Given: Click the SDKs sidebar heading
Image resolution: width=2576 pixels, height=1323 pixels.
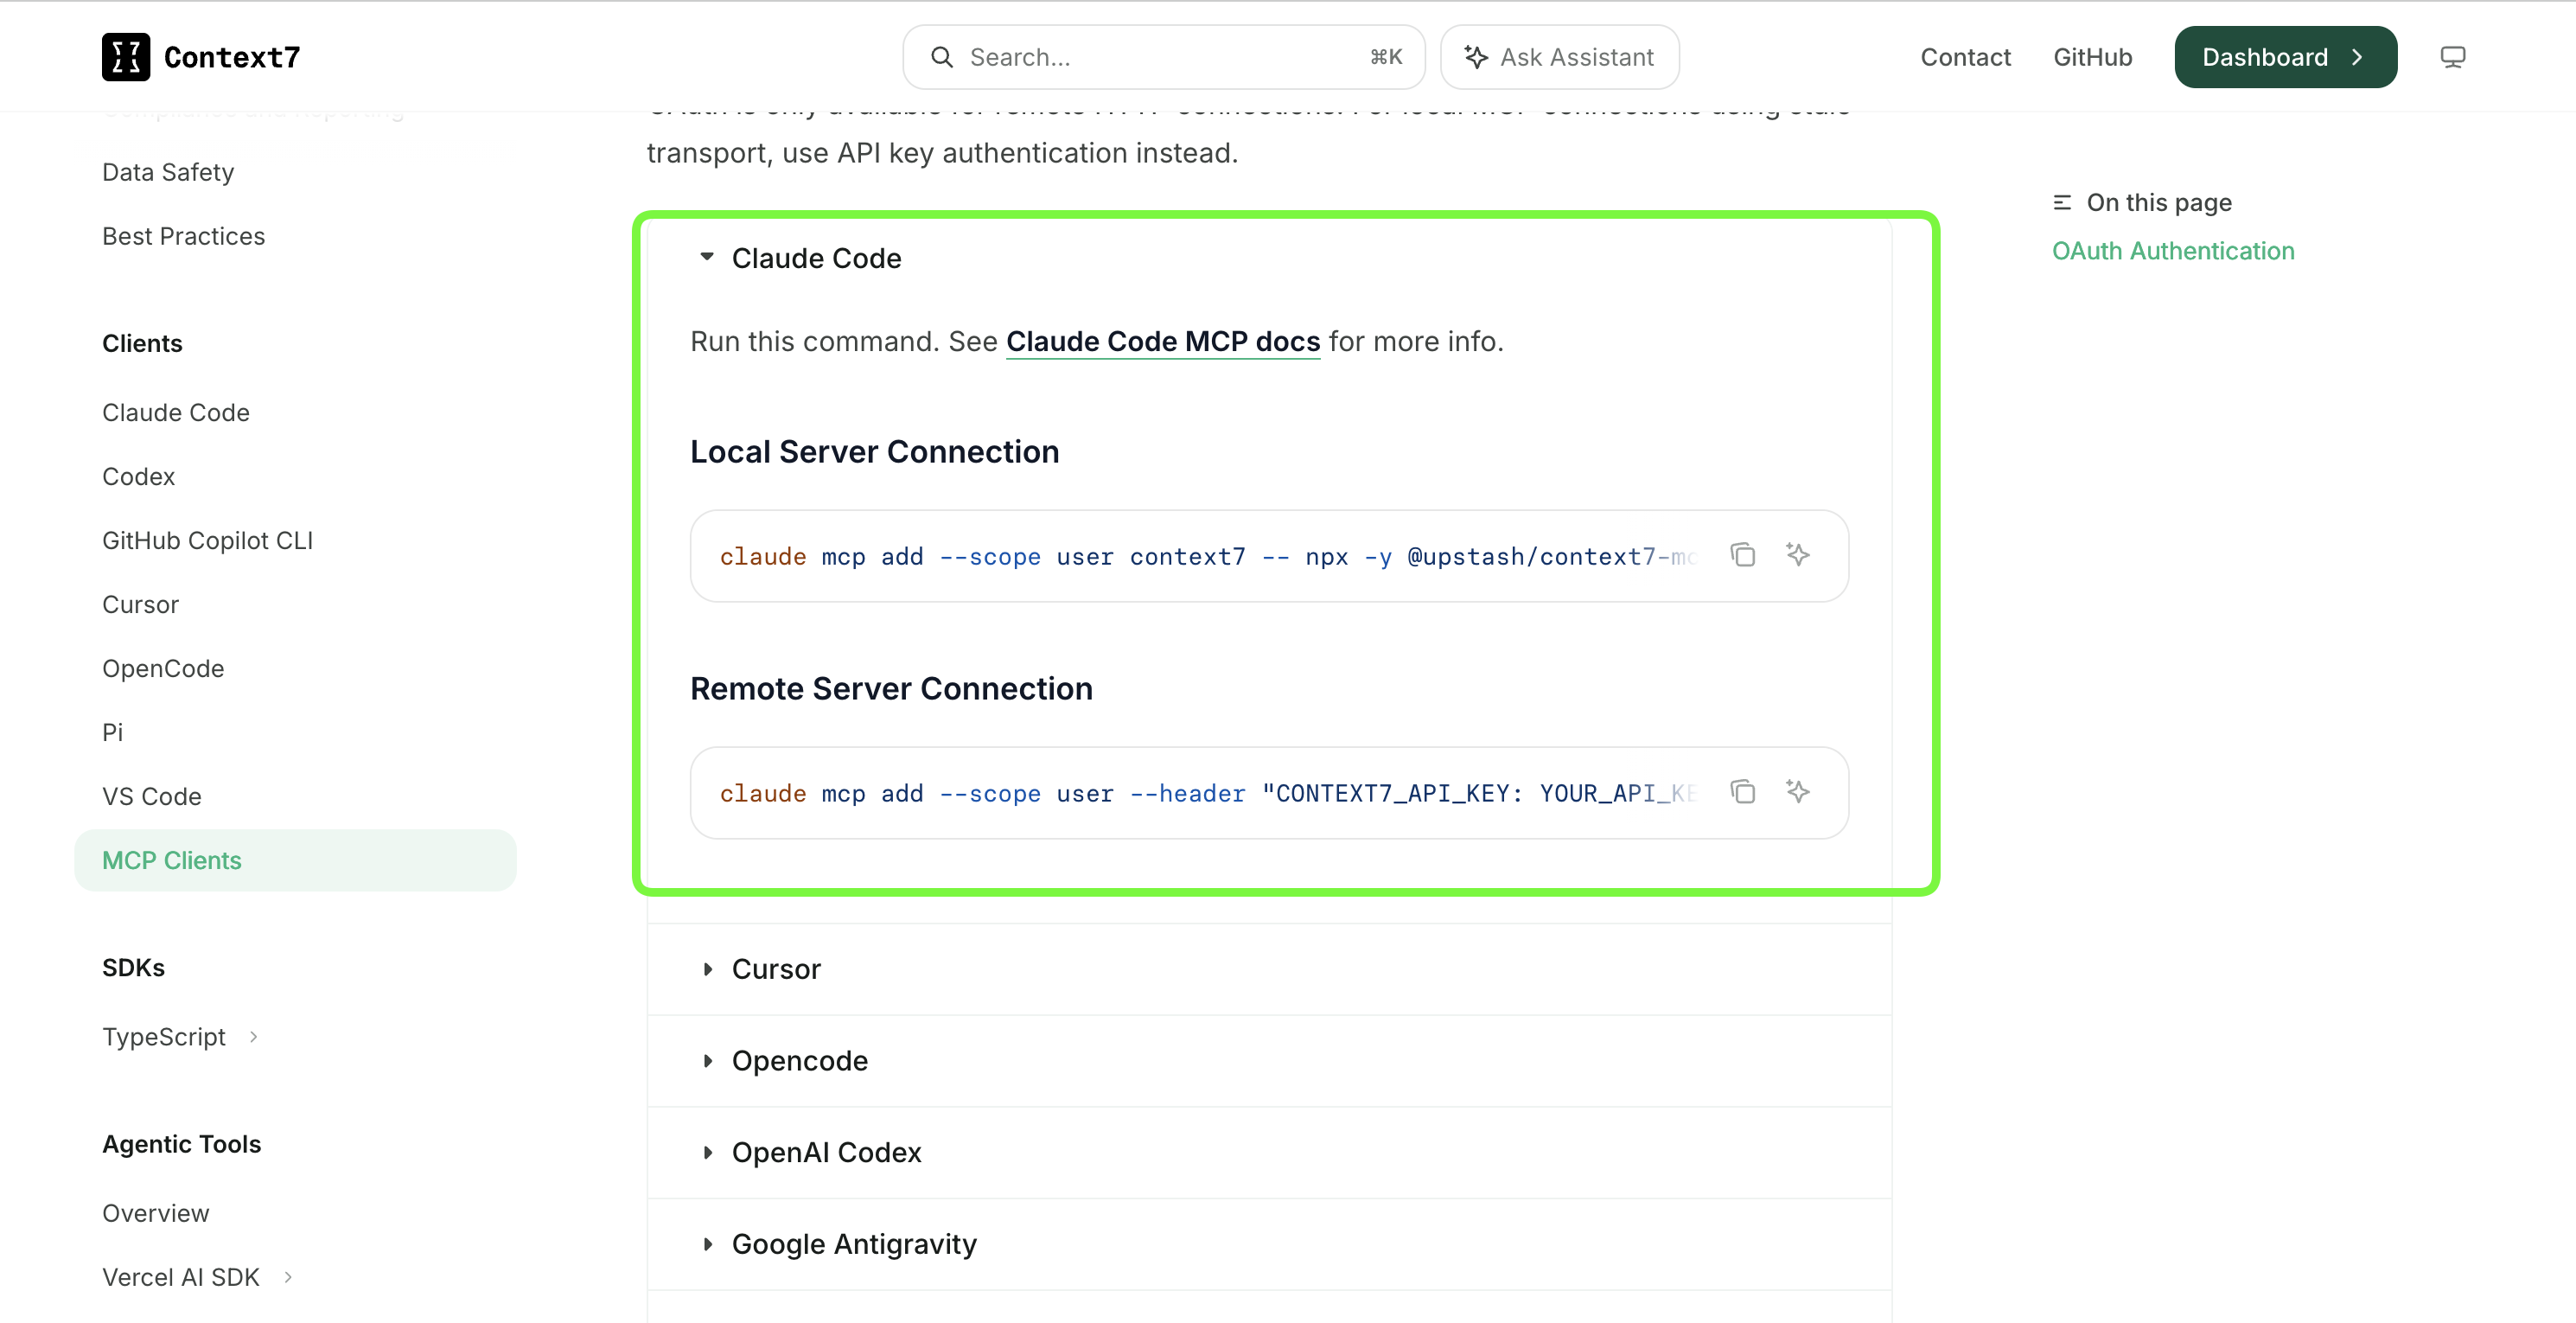Looking at the screenshot, I should (133, 967).
